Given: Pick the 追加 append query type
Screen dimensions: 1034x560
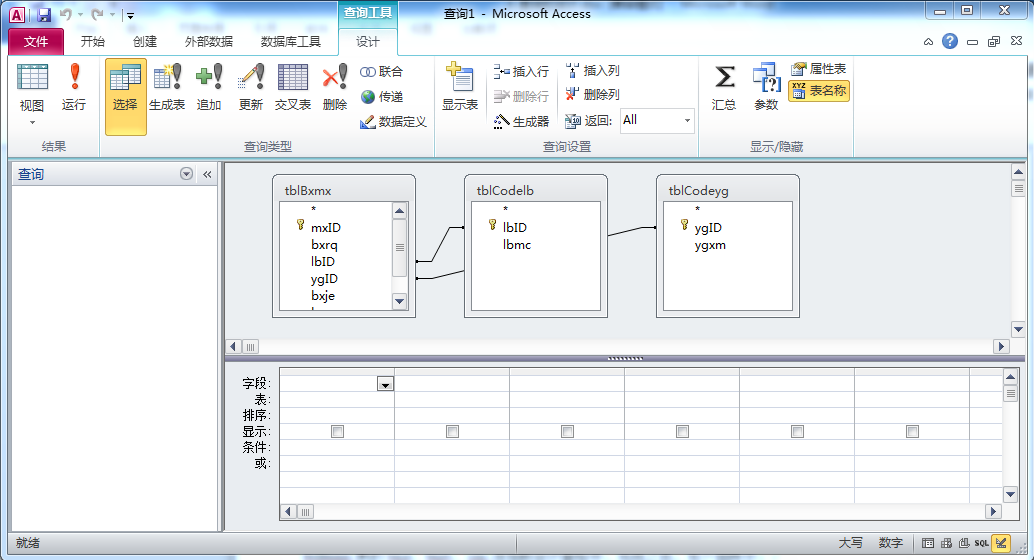Looking at the screenshot, I should [x=209, y=87].
